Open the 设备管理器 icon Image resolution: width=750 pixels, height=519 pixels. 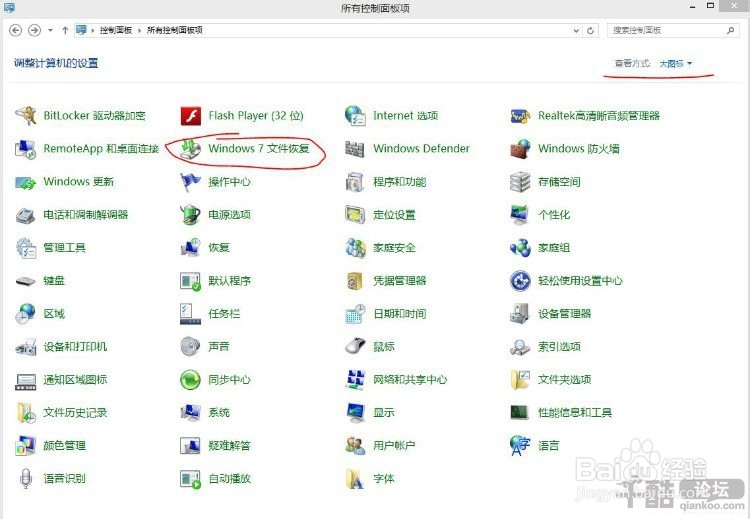[520, 314]
